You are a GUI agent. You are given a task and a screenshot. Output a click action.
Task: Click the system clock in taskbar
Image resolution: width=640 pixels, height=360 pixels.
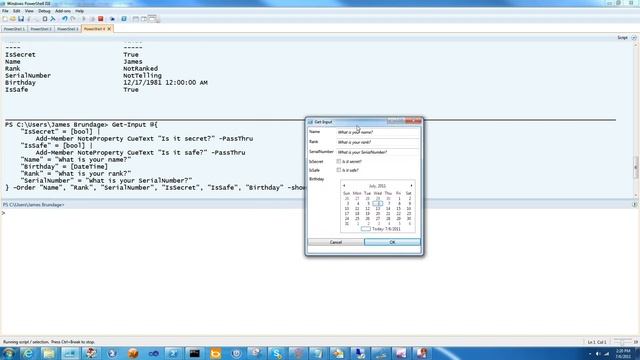tap(623, 353)
